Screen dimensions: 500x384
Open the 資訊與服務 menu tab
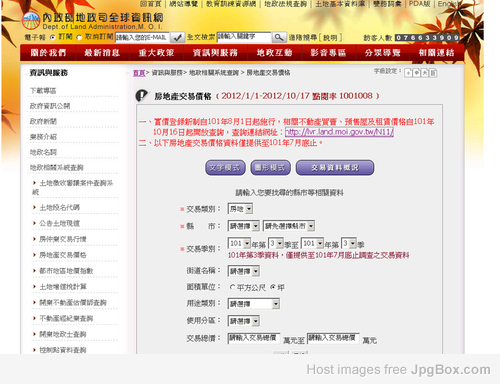point(215,53)
